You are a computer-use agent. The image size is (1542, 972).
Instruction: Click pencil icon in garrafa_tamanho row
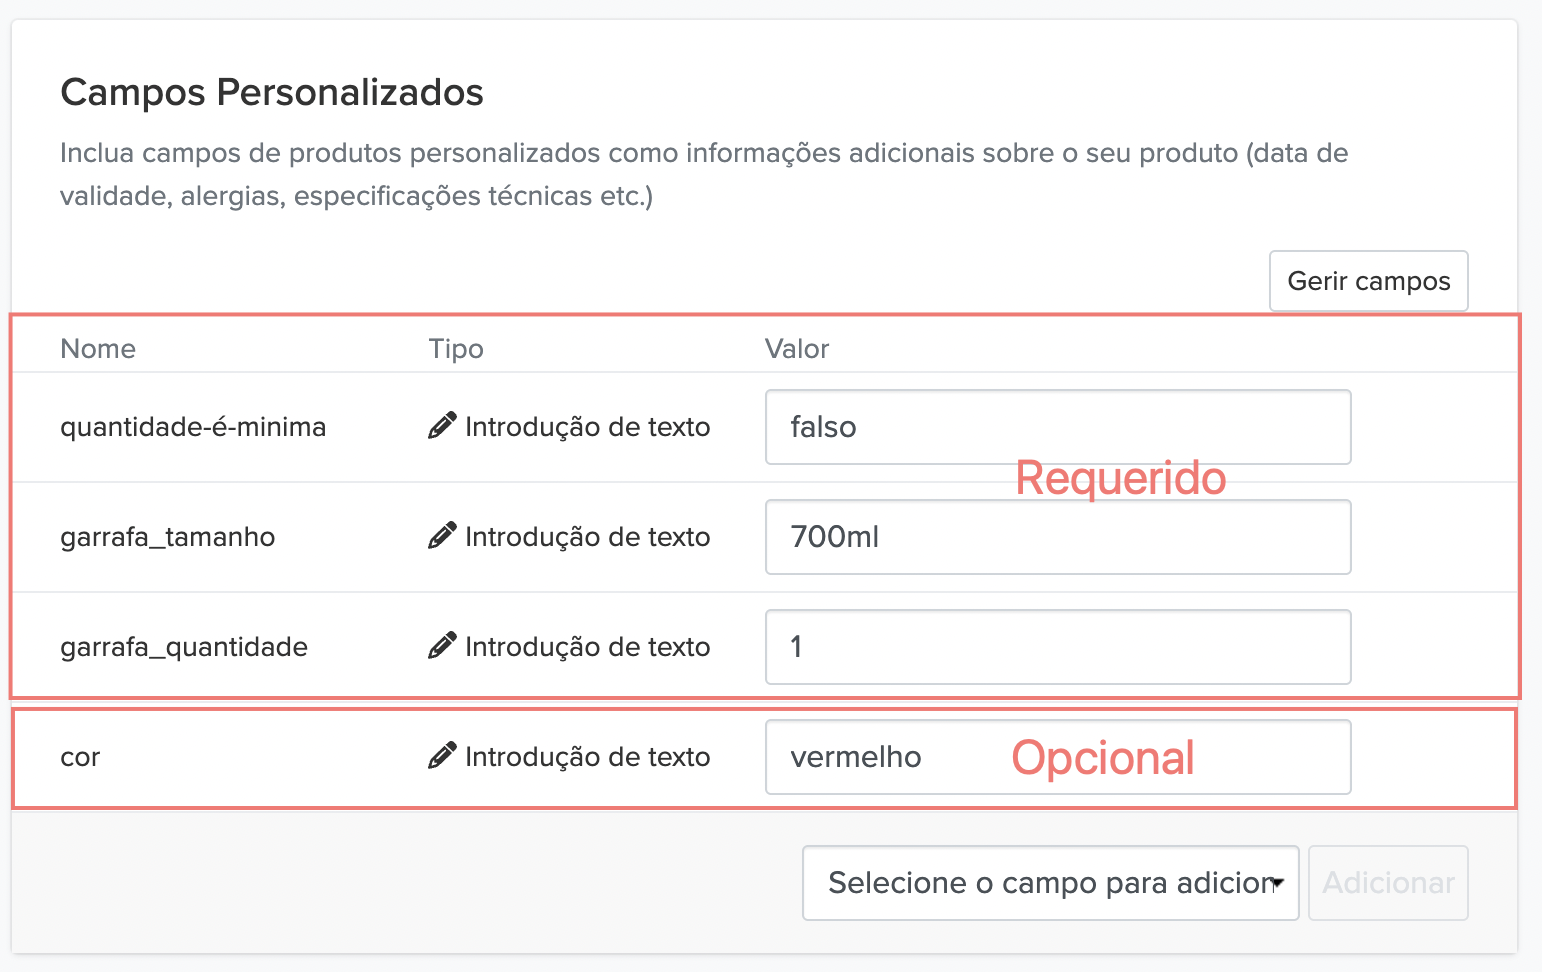coord(442,536)
